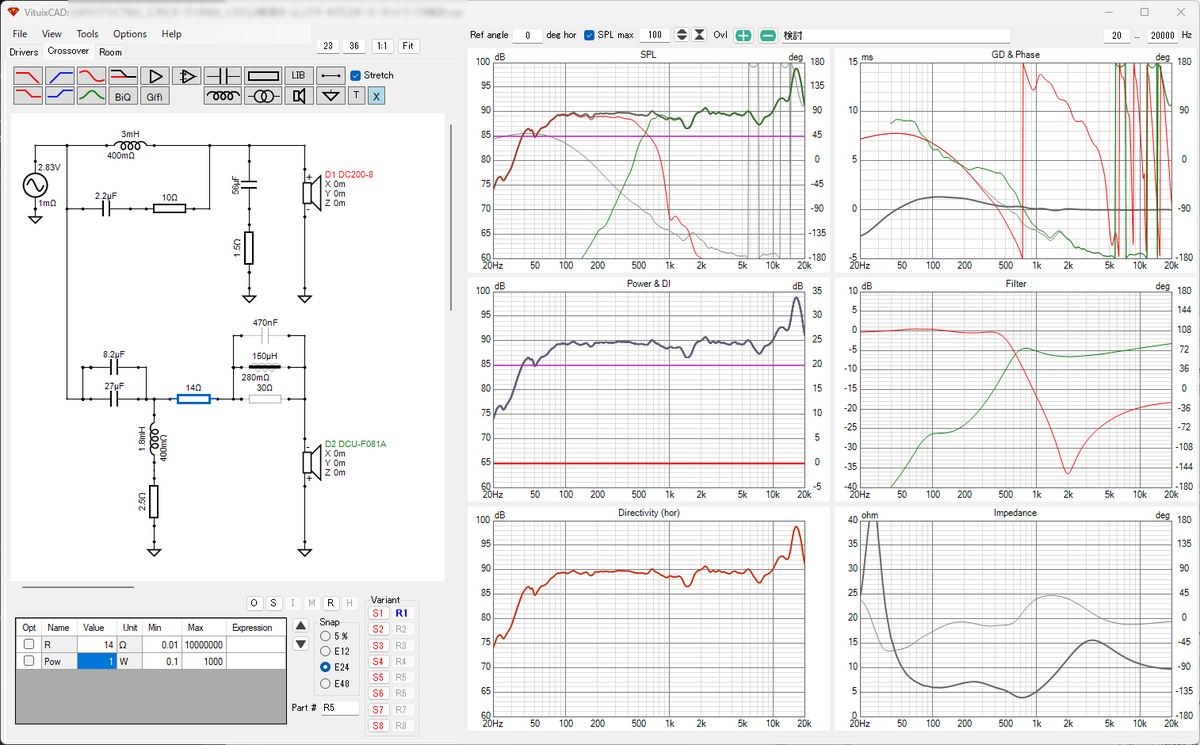Add a transformer component
1200x745 pixels.
pos(262,96)
